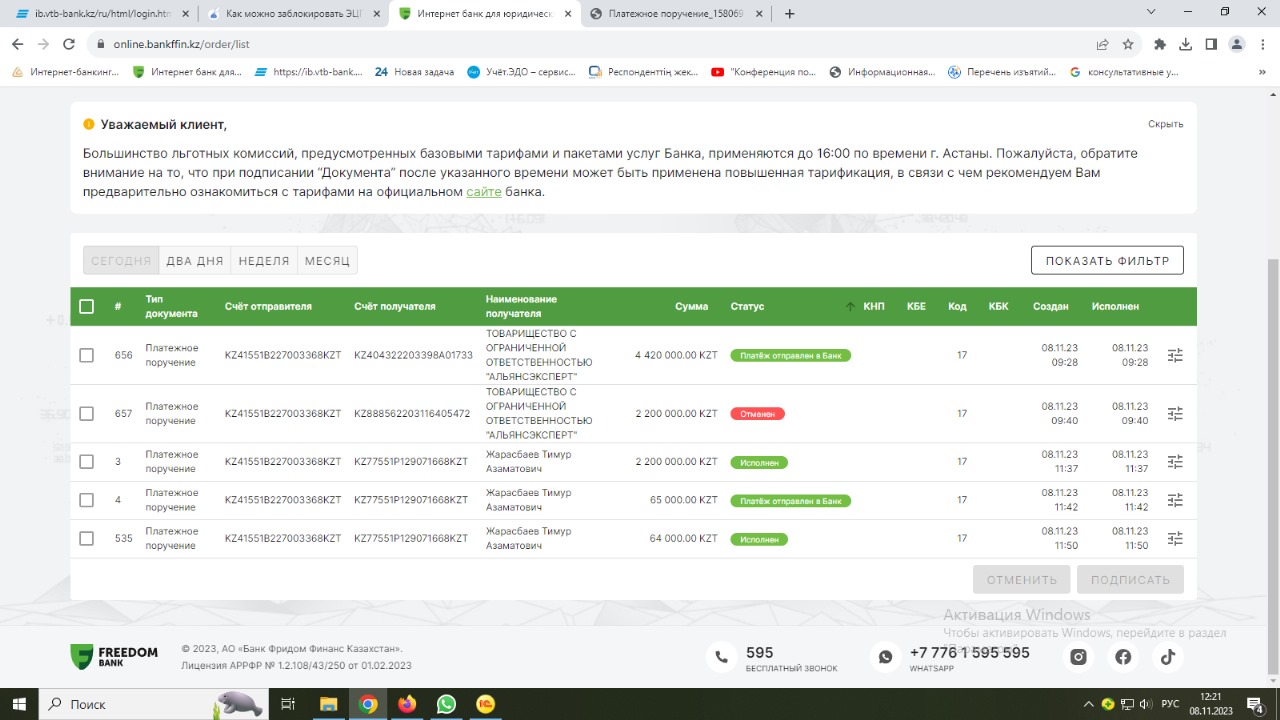Switch to Платежное поручение browser tab
This screenshot has width=1280, height=720.
pos(675,14)
